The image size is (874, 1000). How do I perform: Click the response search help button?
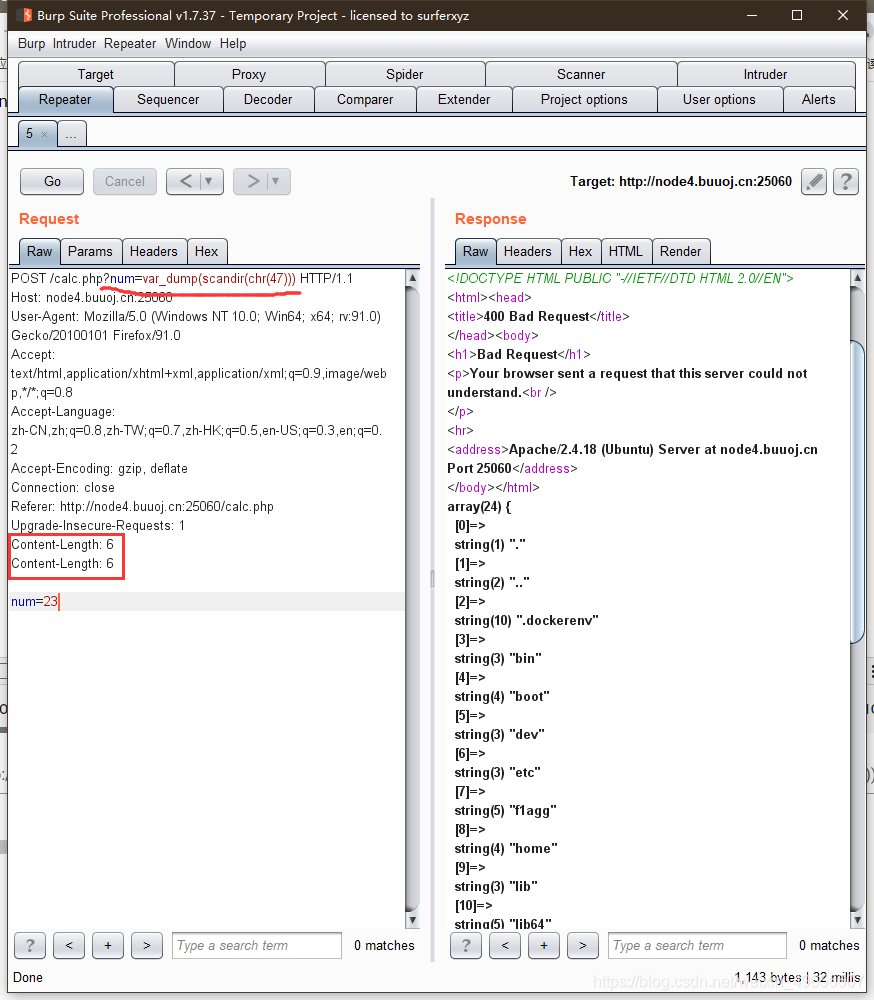[466, 945]
